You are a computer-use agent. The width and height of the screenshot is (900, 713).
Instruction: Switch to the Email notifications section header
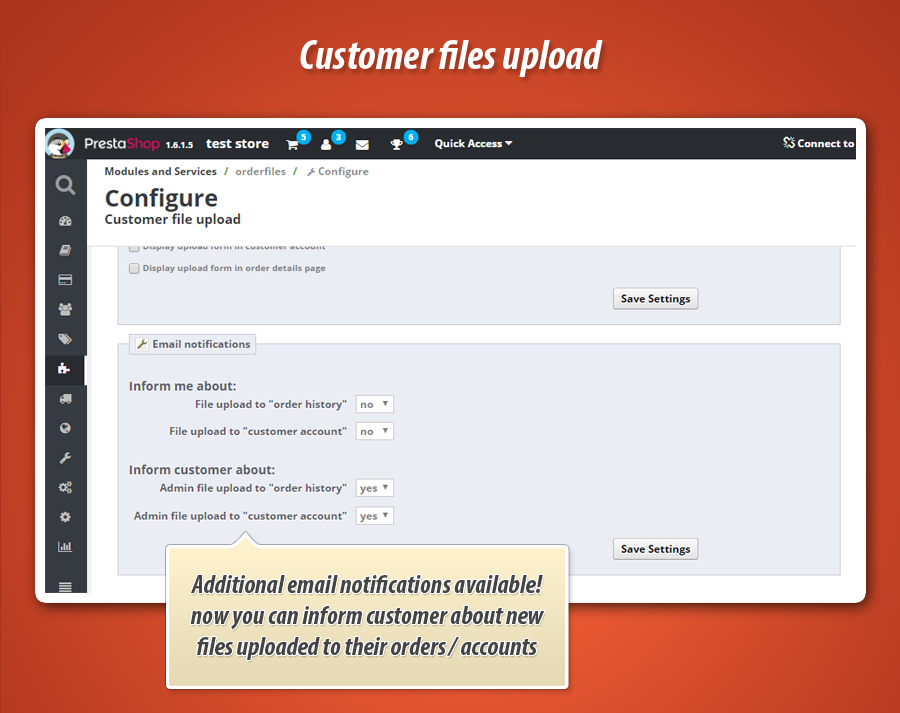(192, 343)
